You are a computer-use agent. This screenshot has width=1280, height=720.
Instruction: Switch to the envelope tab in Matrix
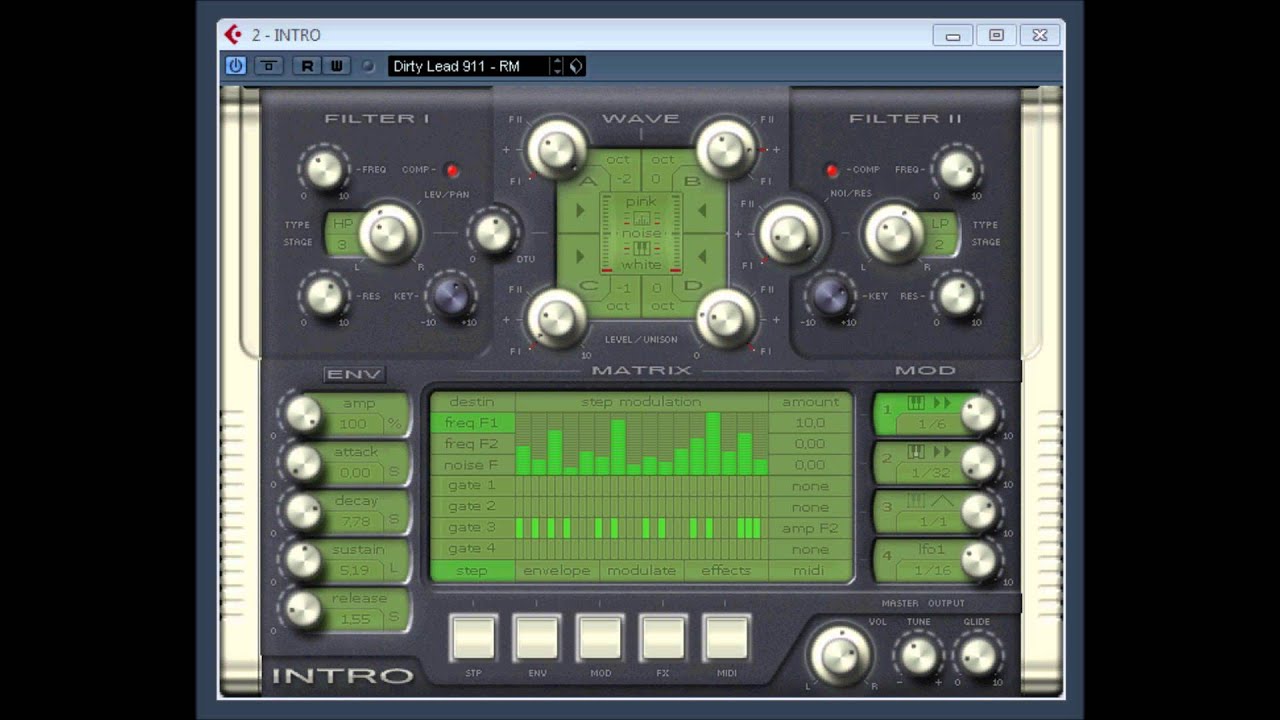click(x=557, y=571)
